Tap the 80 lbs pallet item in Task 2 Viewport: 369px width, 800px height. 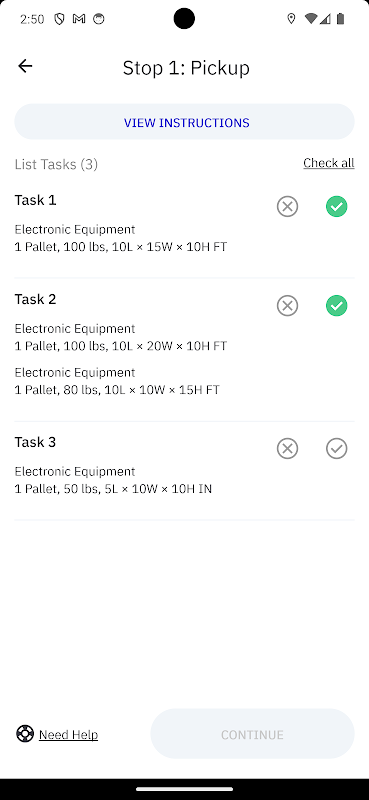coord(117,381)
